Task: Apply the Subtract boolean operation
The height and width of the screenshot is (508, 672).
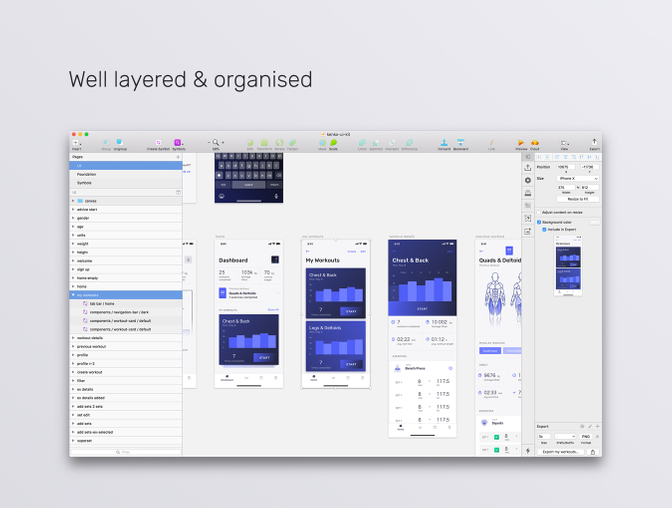Action: pyautogui.click(x=376, y=143)
